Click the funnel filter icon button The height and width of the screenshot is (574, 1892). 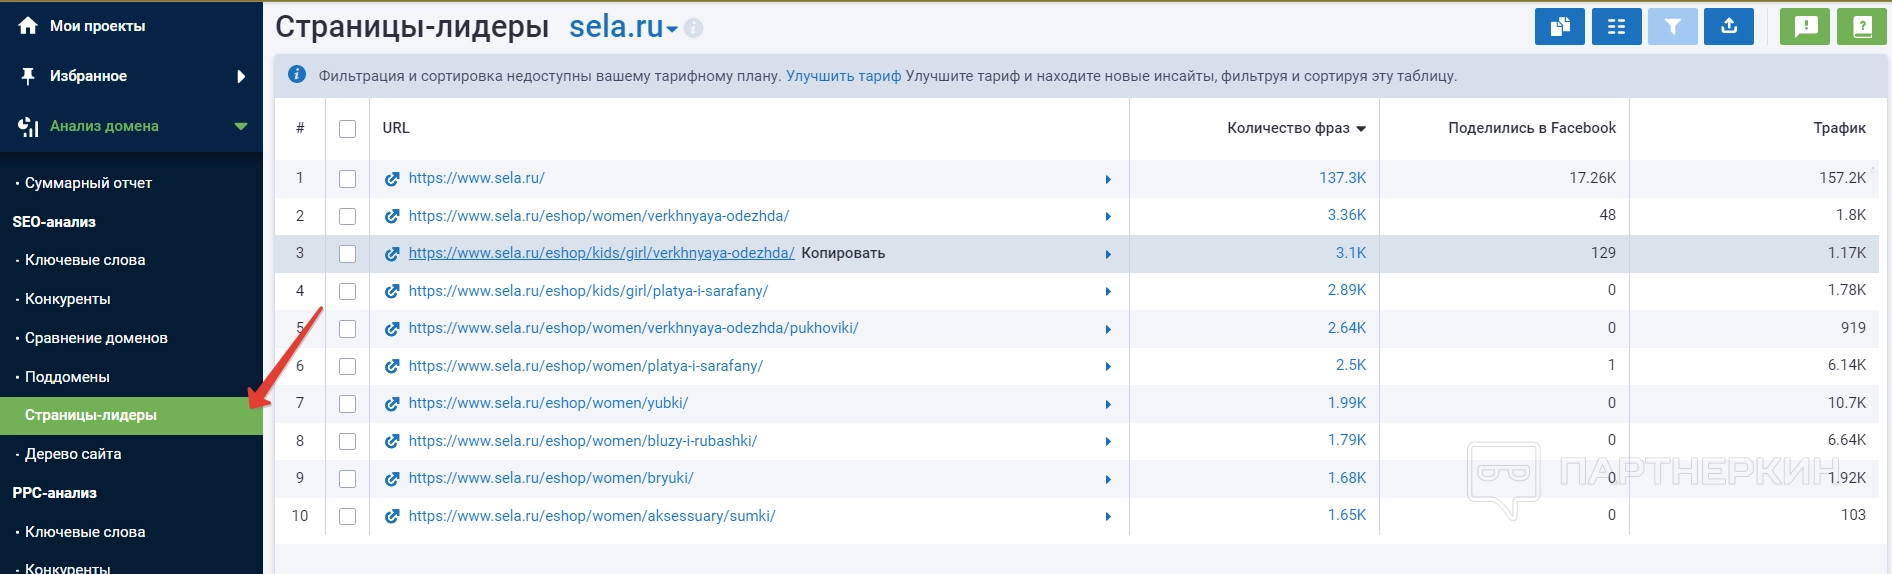tap(1672, 27)
